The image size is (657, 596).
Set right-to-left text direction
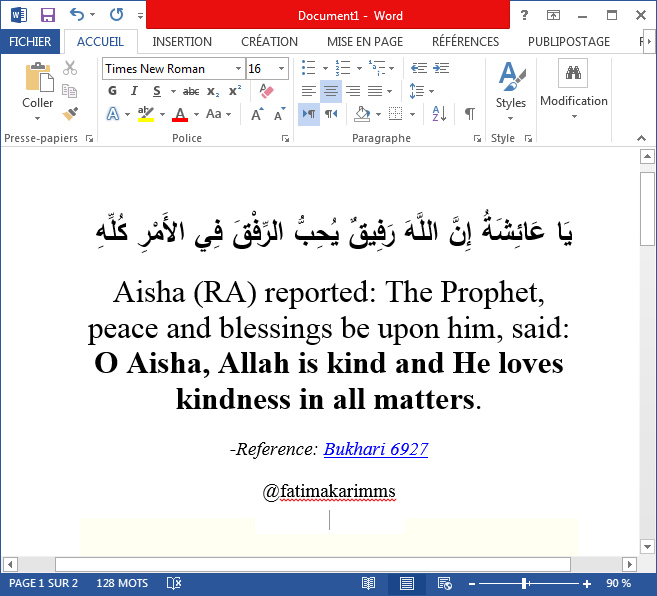tap(331, 114)
